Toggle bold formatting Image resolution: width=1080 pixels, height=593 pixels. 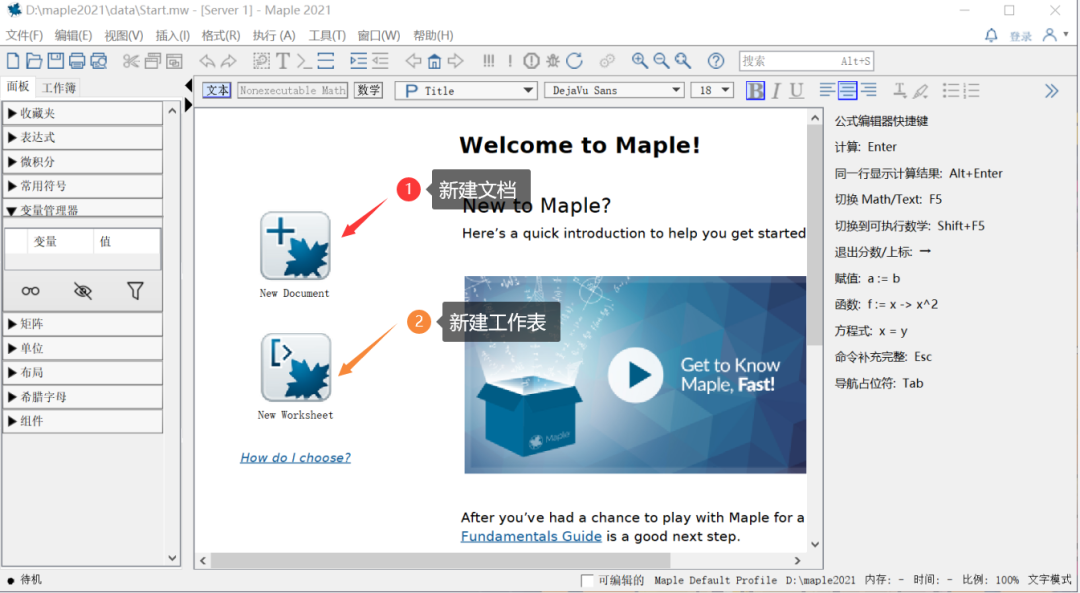[753, 90]
